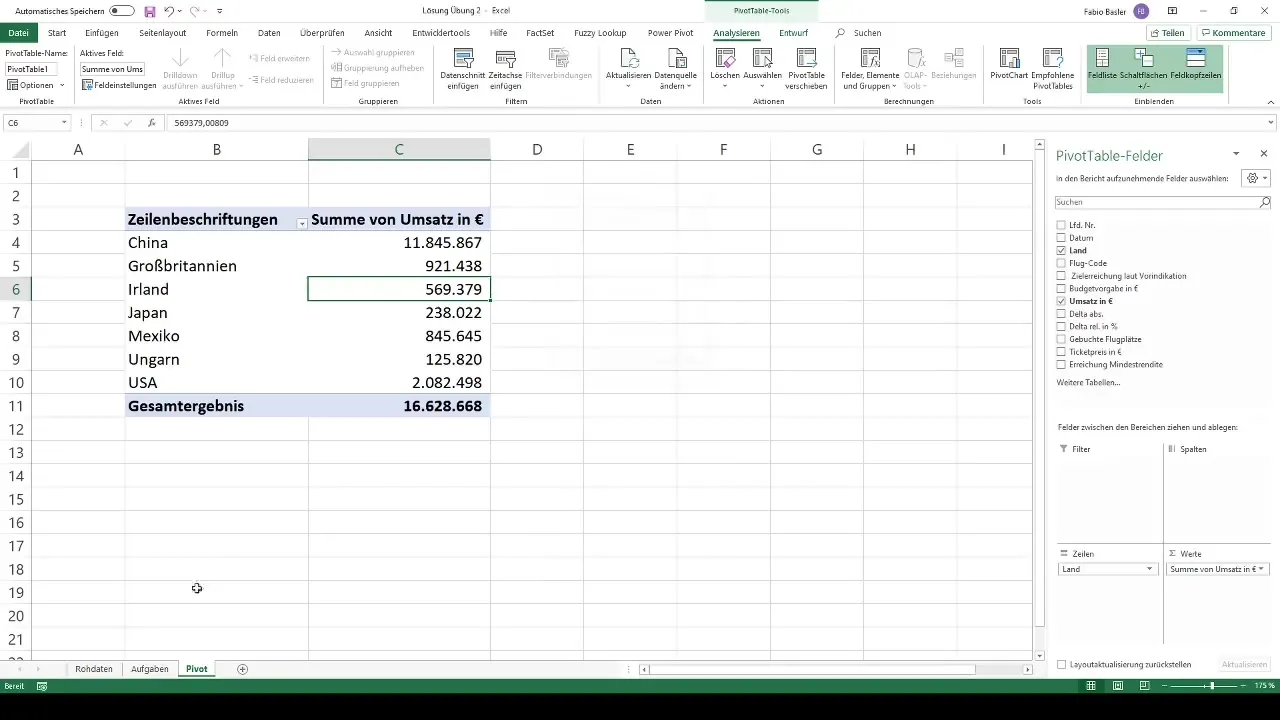This screenshot has height=720, width=1280.
Task: Check Layoutaktualisierung zurückstellen
Action: [x=1061, y=664]
